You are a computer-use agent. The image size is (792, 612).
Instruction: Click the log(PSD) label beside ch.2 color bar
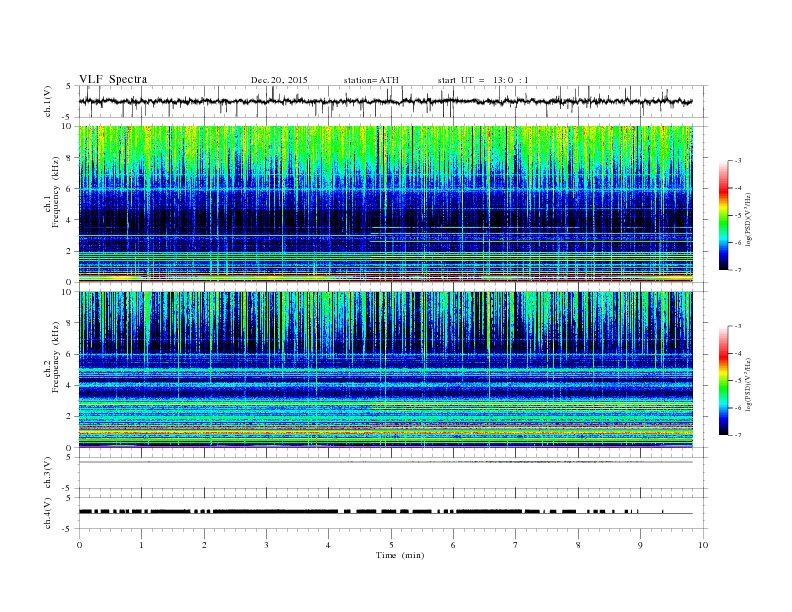pyautogui.click(x=748, y=383)
